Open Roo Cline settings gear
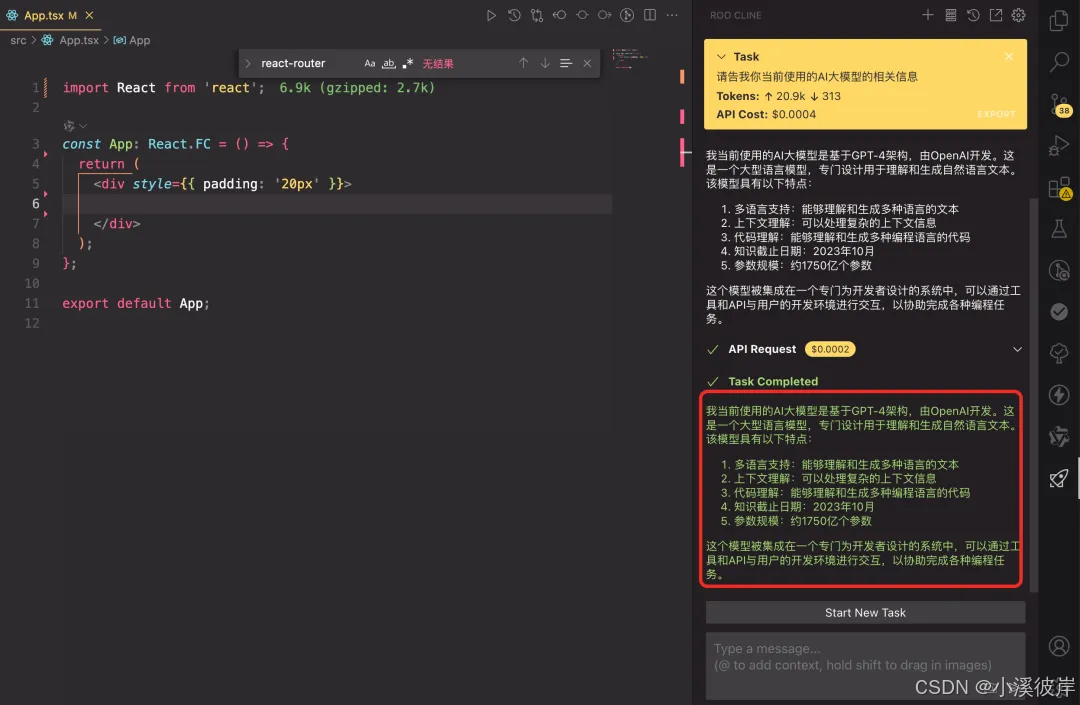This screenshot has height=705, width=1080. tap(1019, 15)
